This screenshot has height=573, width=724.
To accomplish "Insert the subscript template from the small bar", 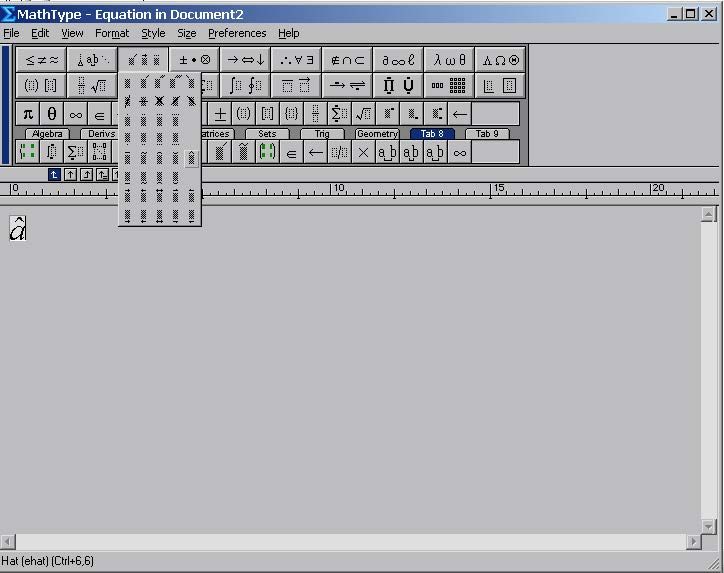I will coord(412,114).
